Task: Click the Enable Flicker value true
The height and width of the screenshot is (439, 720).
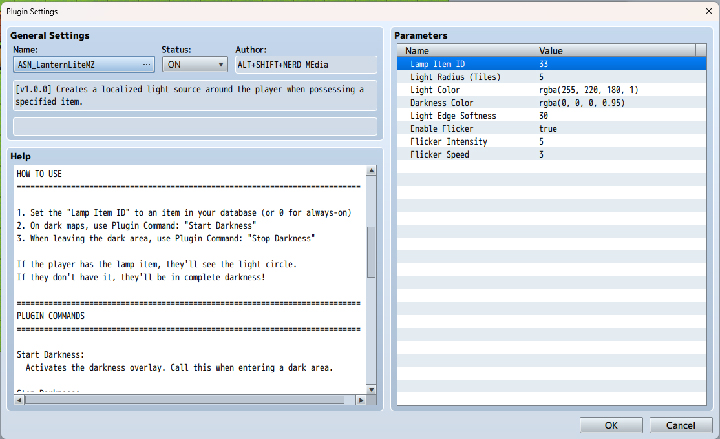Action: (548, 129)
